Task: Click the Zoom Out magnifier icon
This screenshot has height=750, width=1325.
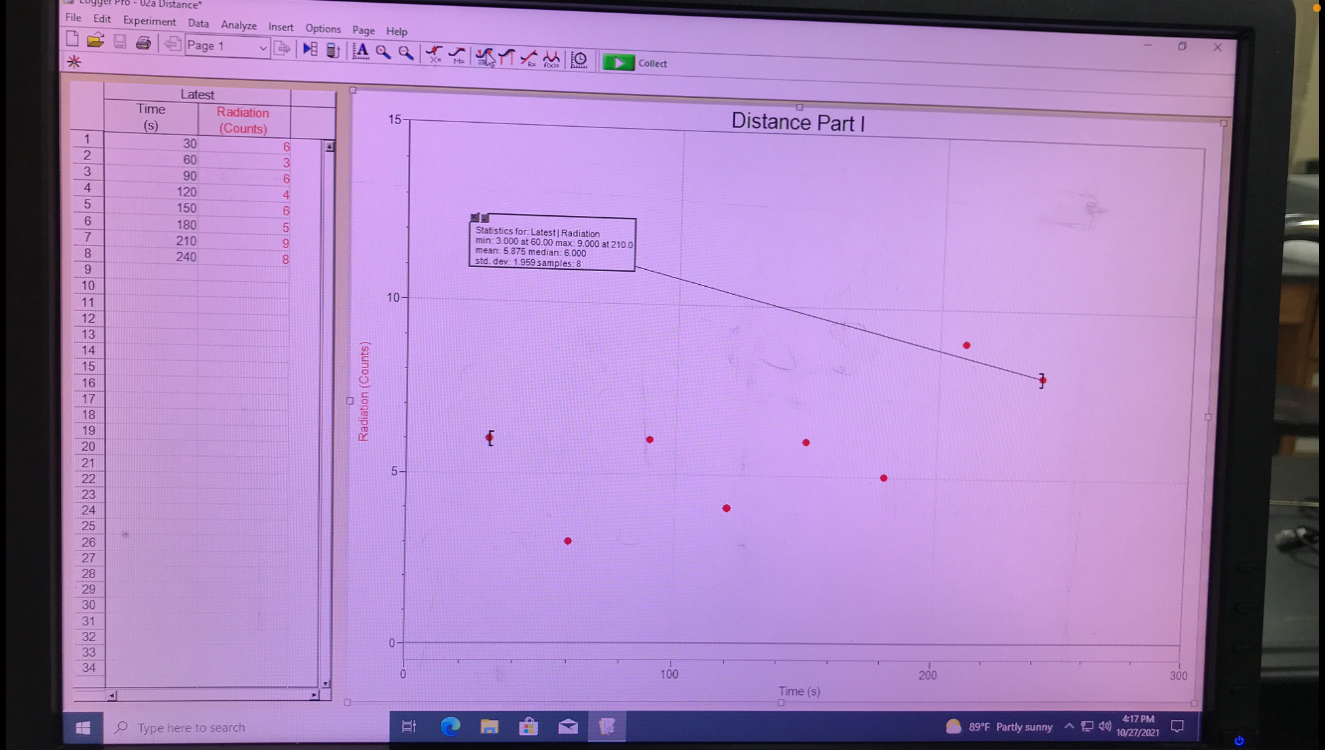Action: (x=406, y=53)
